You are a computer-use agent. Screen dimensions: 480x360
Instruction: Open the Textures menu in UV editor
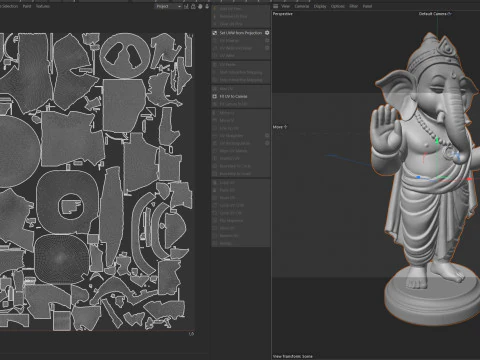43,6
